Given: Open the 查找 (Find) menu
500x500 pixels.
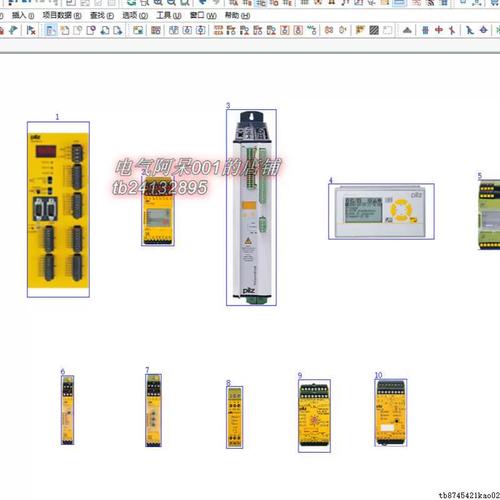Looking at the screenshot, I should pyautogui.click(x=102, y=15).
